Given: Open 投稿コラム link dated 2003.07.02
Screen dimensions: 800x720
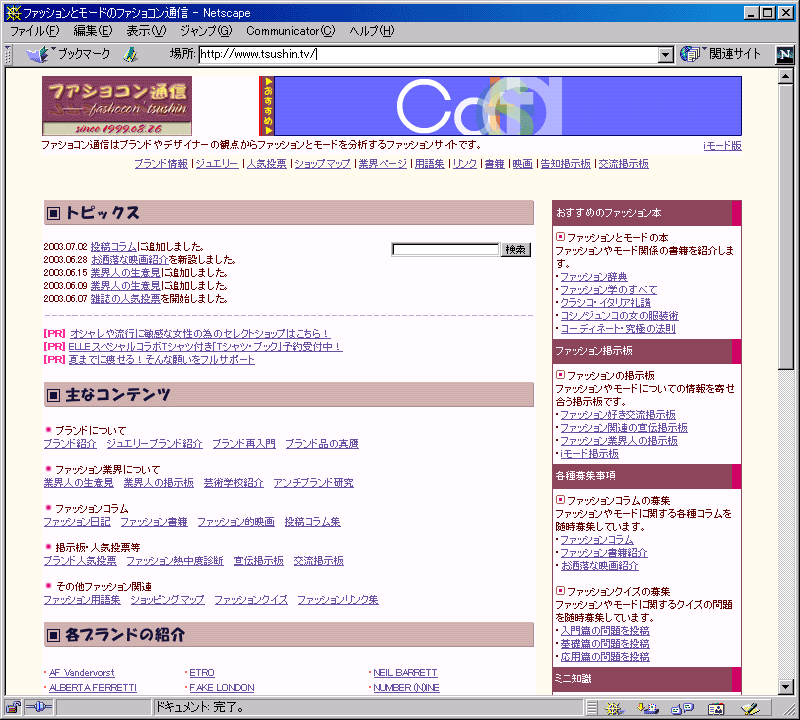Looking at the screenshot, I should [x=114, y=246].
